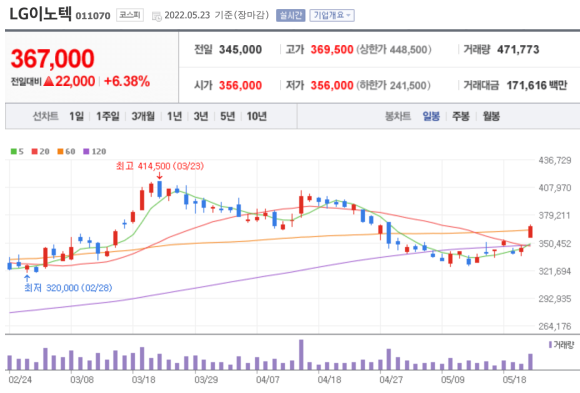Click the stock code 011070
The image size is (580, 393).
click(93, 16)
